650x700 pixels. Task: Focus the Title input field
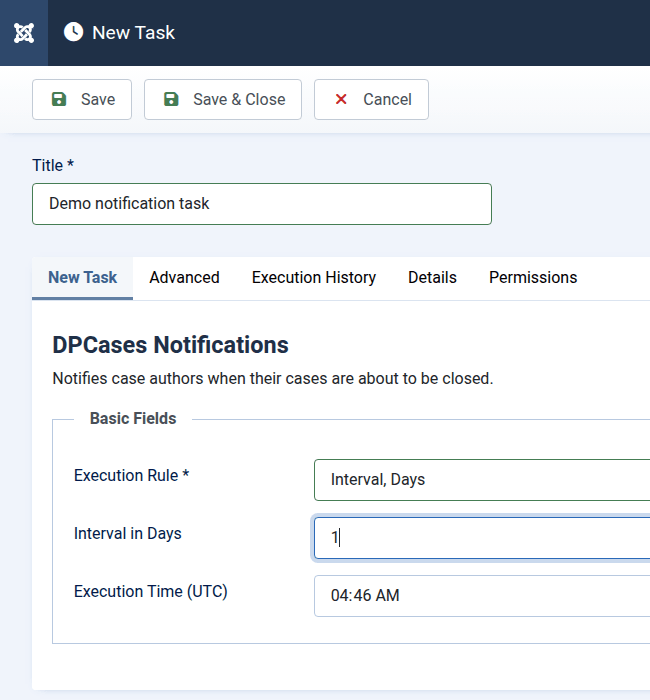pyautogui.click(x=262, y=204)
